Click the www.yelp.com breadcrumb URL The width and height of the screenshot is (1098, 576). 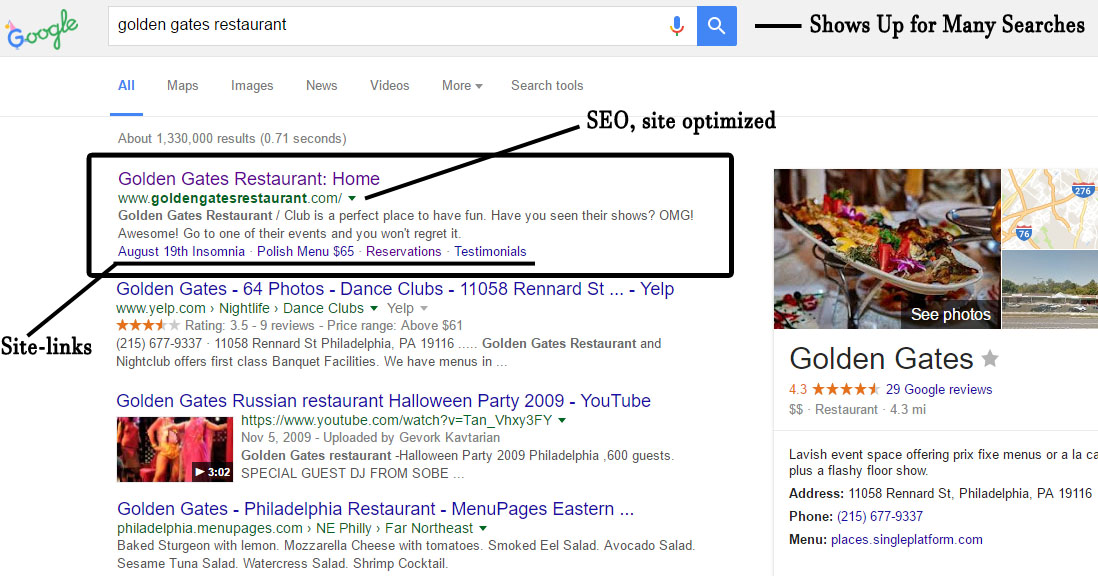[161, 309]
